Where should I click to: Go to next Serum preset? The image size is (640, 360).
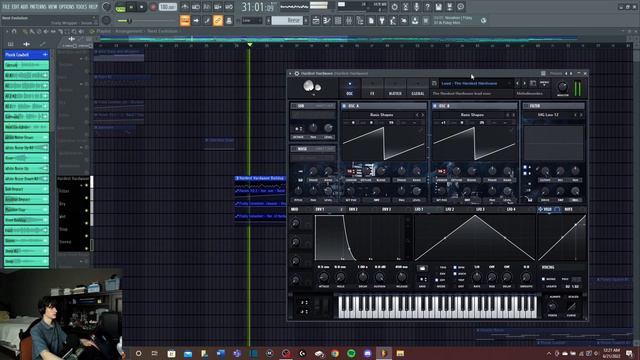click(x=524, y=84)
